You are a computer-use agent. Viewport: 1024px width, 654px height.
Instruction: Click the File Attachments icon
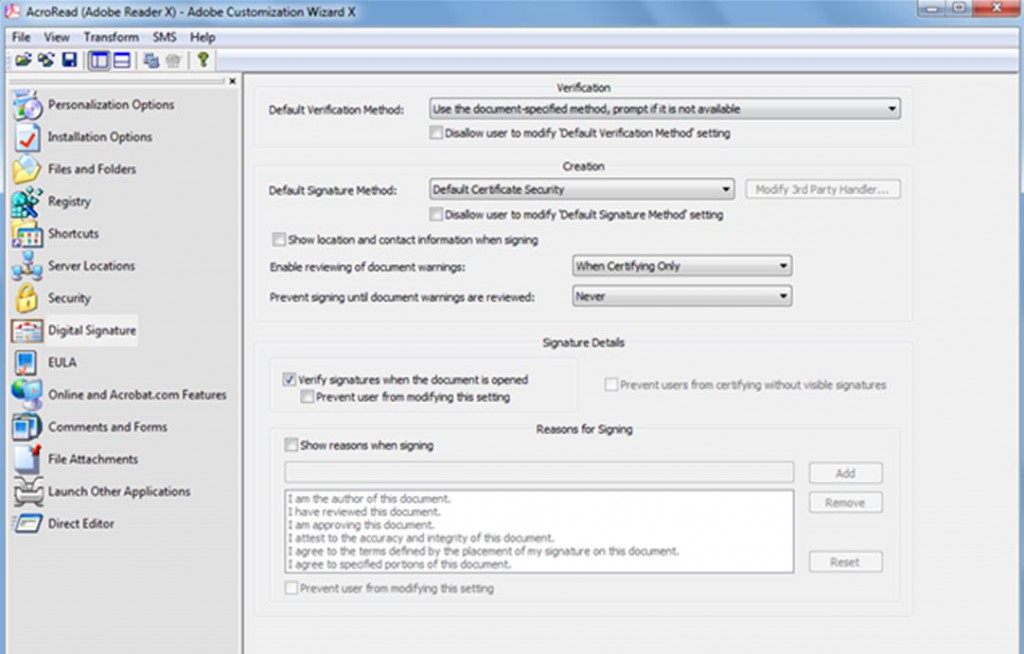pyautogui.click(x=27, y=459)
